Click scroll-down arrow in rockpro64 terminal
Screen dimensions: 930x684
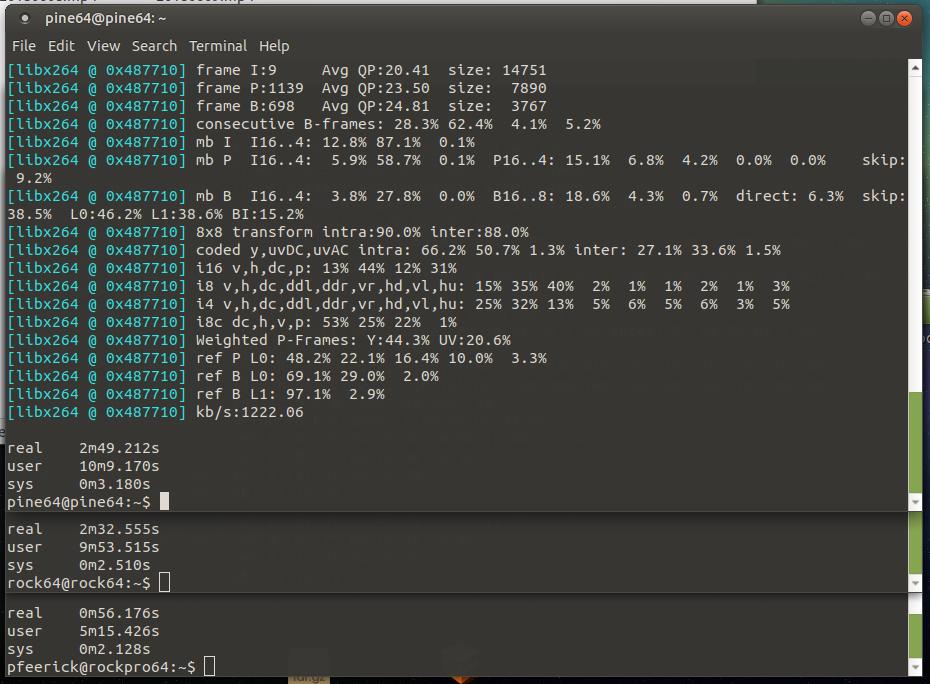914,666
